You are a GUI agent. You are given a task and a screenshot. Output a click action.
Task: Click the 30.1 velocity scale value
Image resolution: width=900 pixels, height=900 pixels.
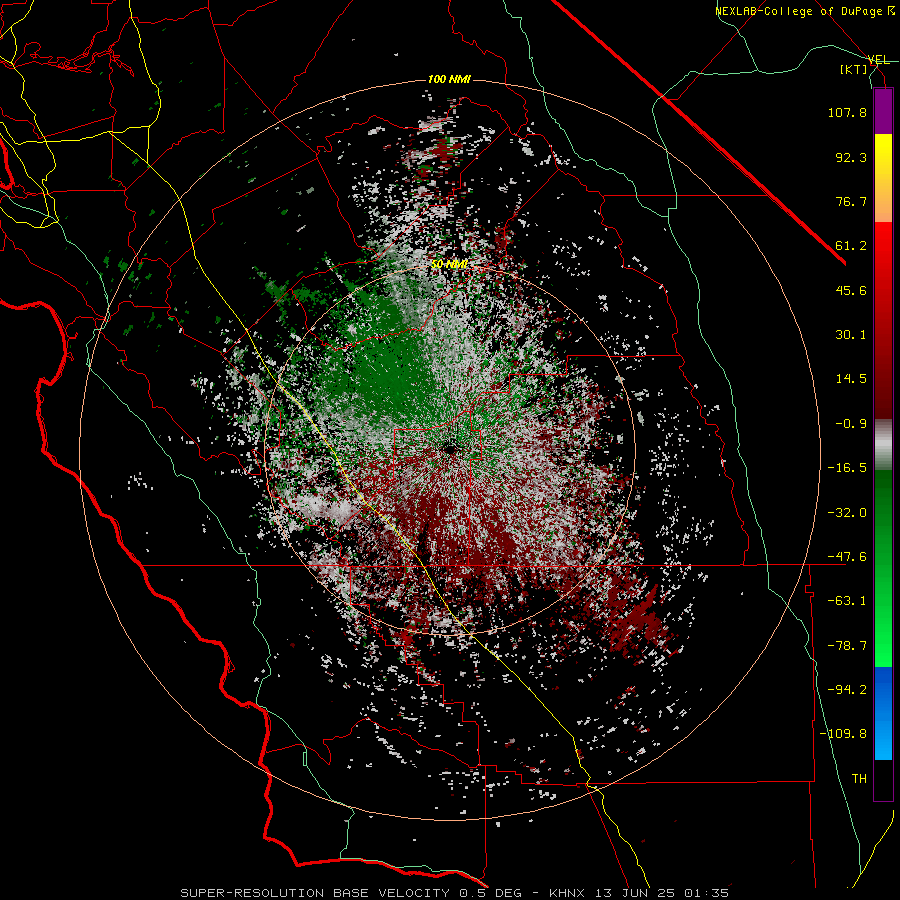pos(851,335)
